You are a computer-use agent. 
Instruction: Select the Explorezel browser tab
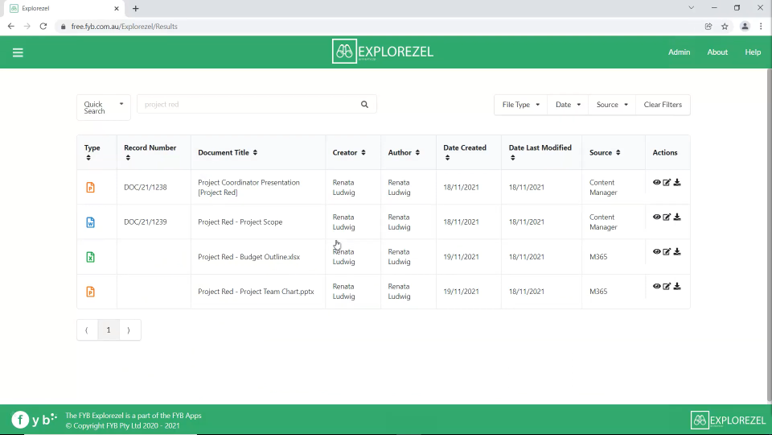(x=64, y=8)
